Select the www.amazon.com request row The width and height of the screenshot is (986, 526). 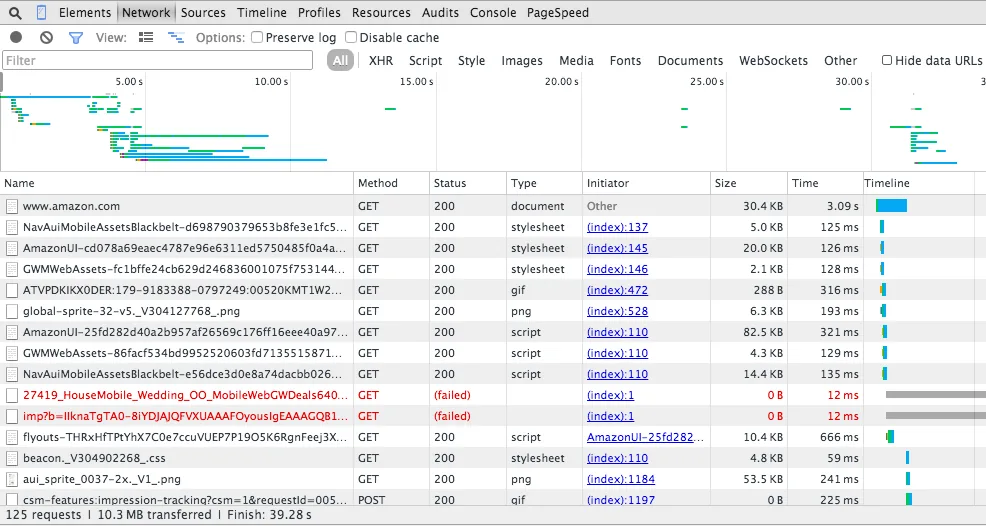[493, 206]
